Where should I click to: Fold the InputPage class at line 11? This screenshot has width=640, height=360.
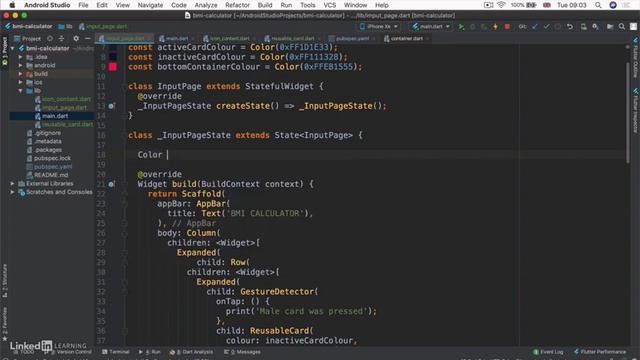pyautogui.click(x=124, y=87)
